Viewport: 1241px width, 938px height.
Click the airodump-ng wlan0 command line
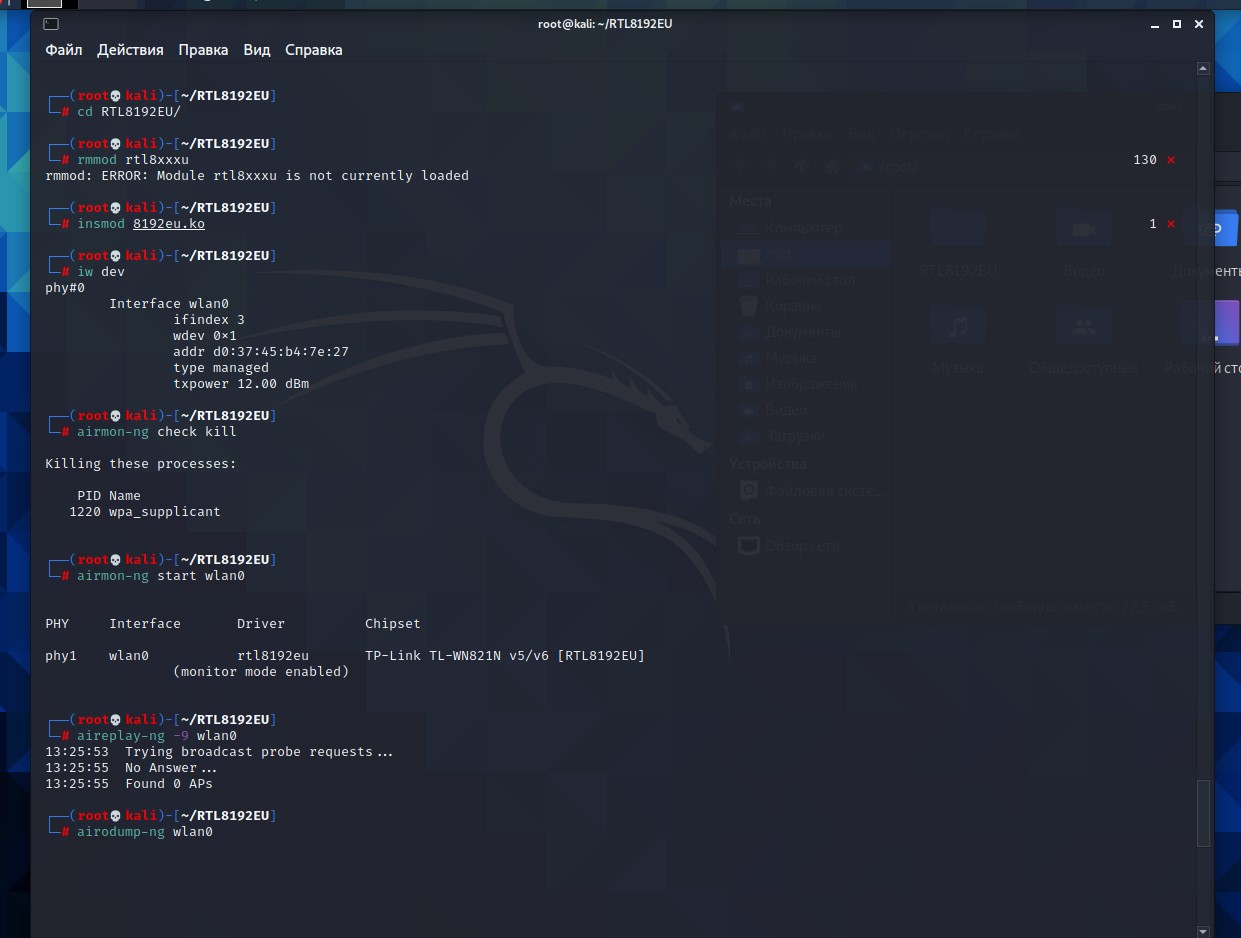(x=145, y=832)
